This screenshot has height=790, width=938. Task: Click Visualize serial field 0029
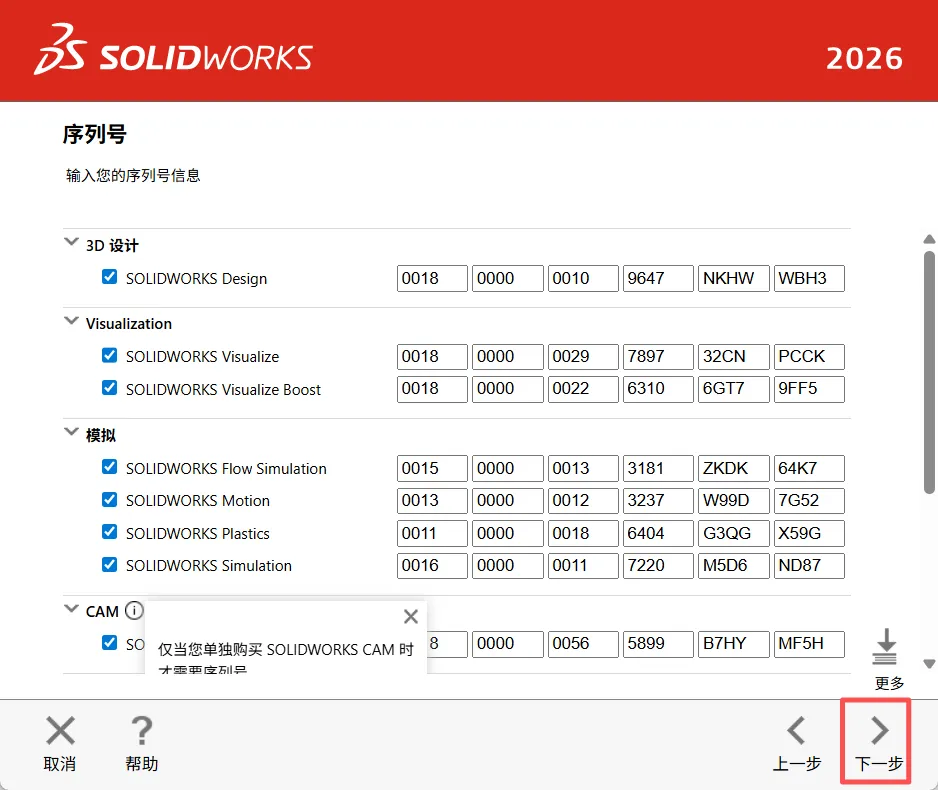tap(583, 357)
